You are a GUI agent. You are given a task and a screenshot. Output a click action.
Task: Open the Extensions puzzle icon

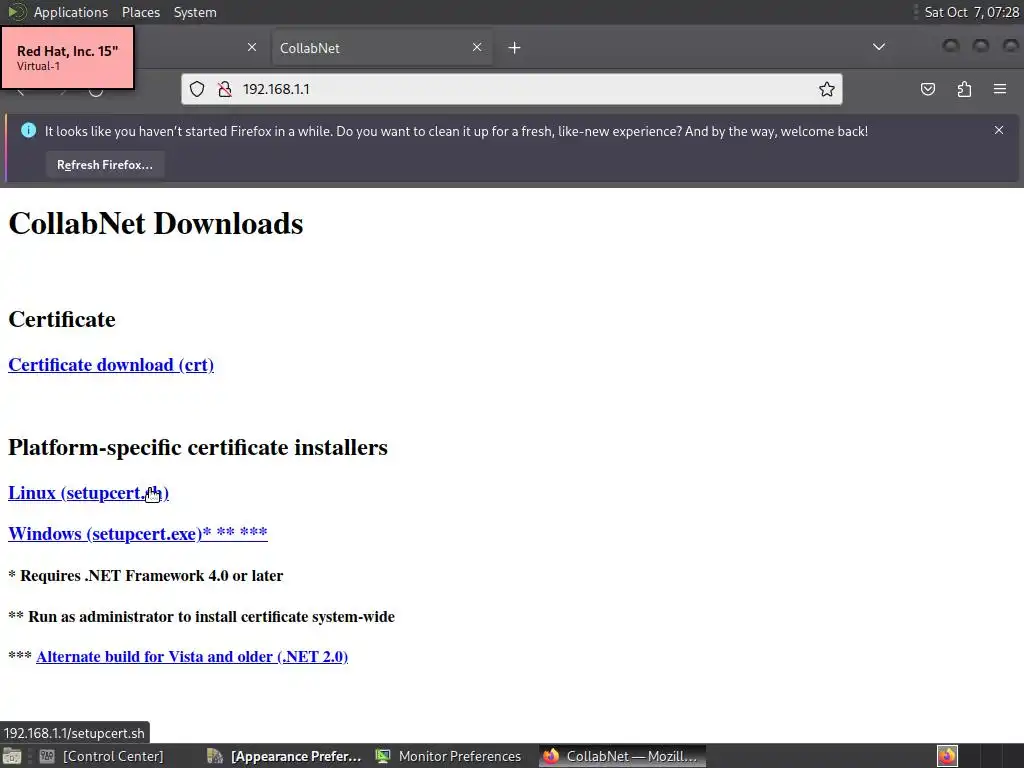coord(964,89)
